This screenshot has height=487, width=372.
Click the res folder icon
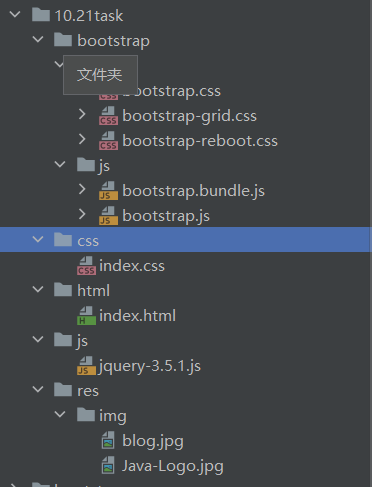pyautogui.click(x=63, y=390)
